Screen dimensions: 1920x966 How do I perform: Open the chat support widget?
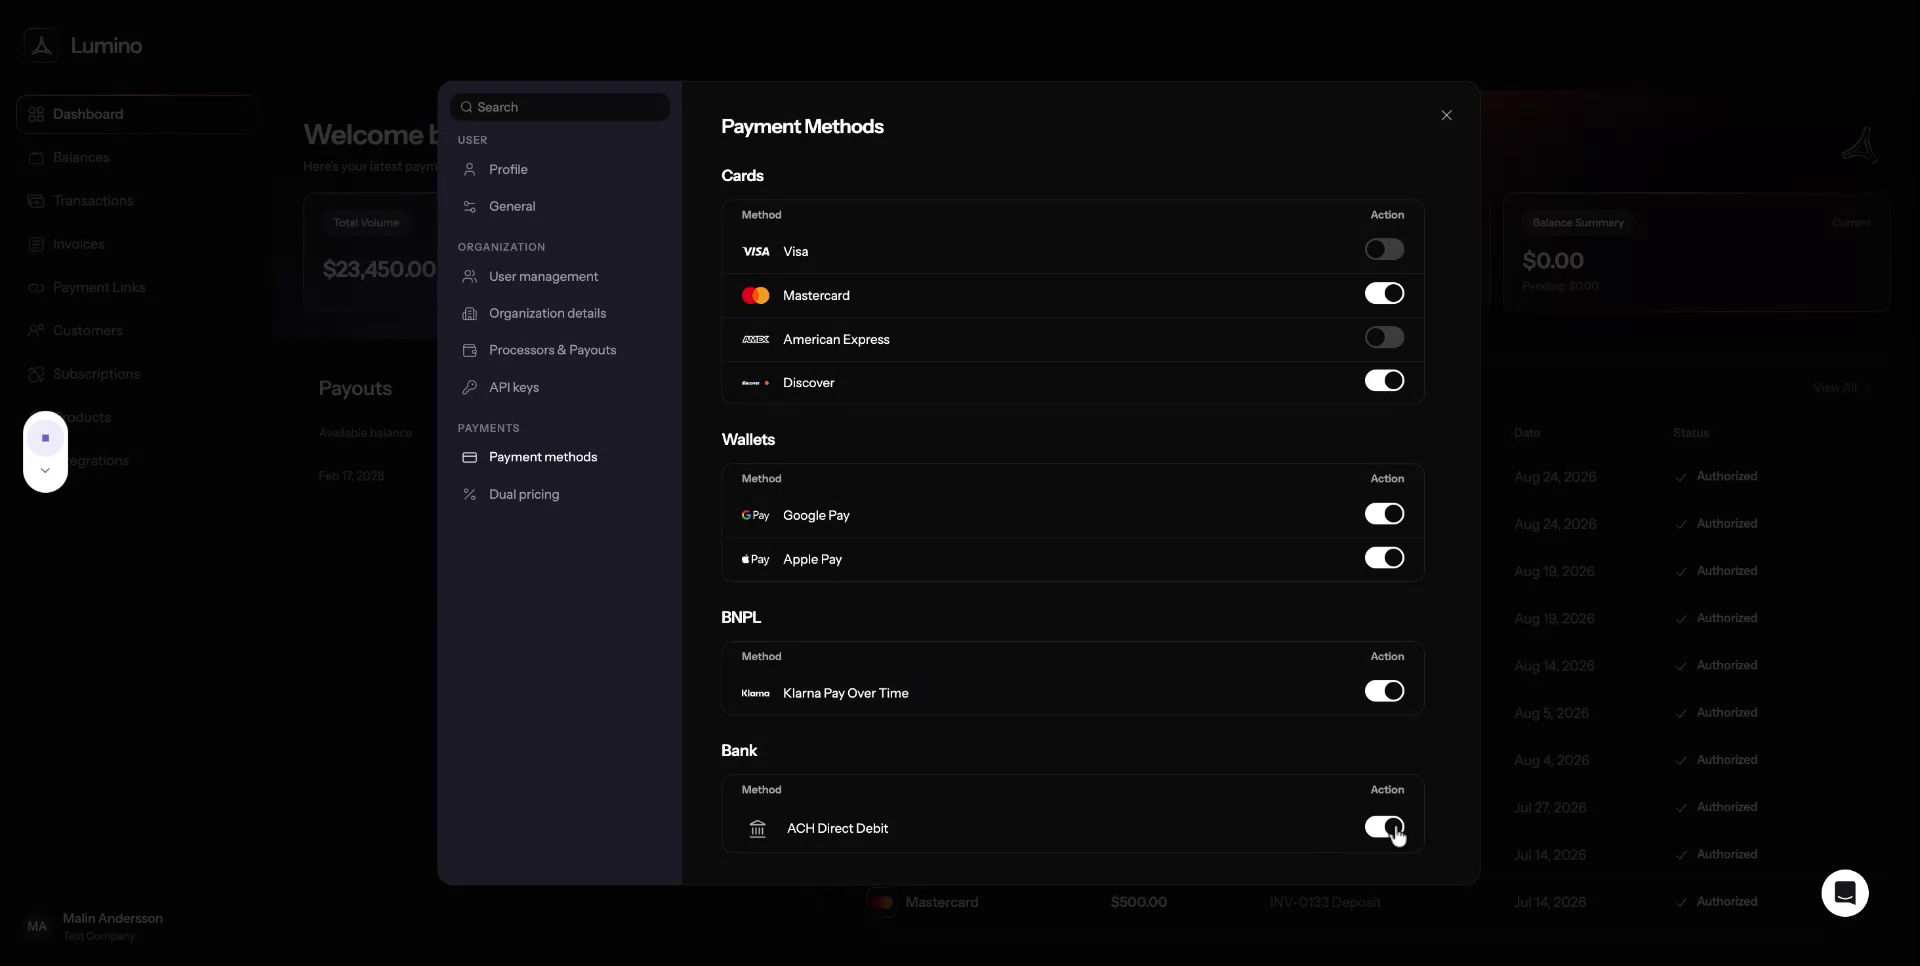1845,893
